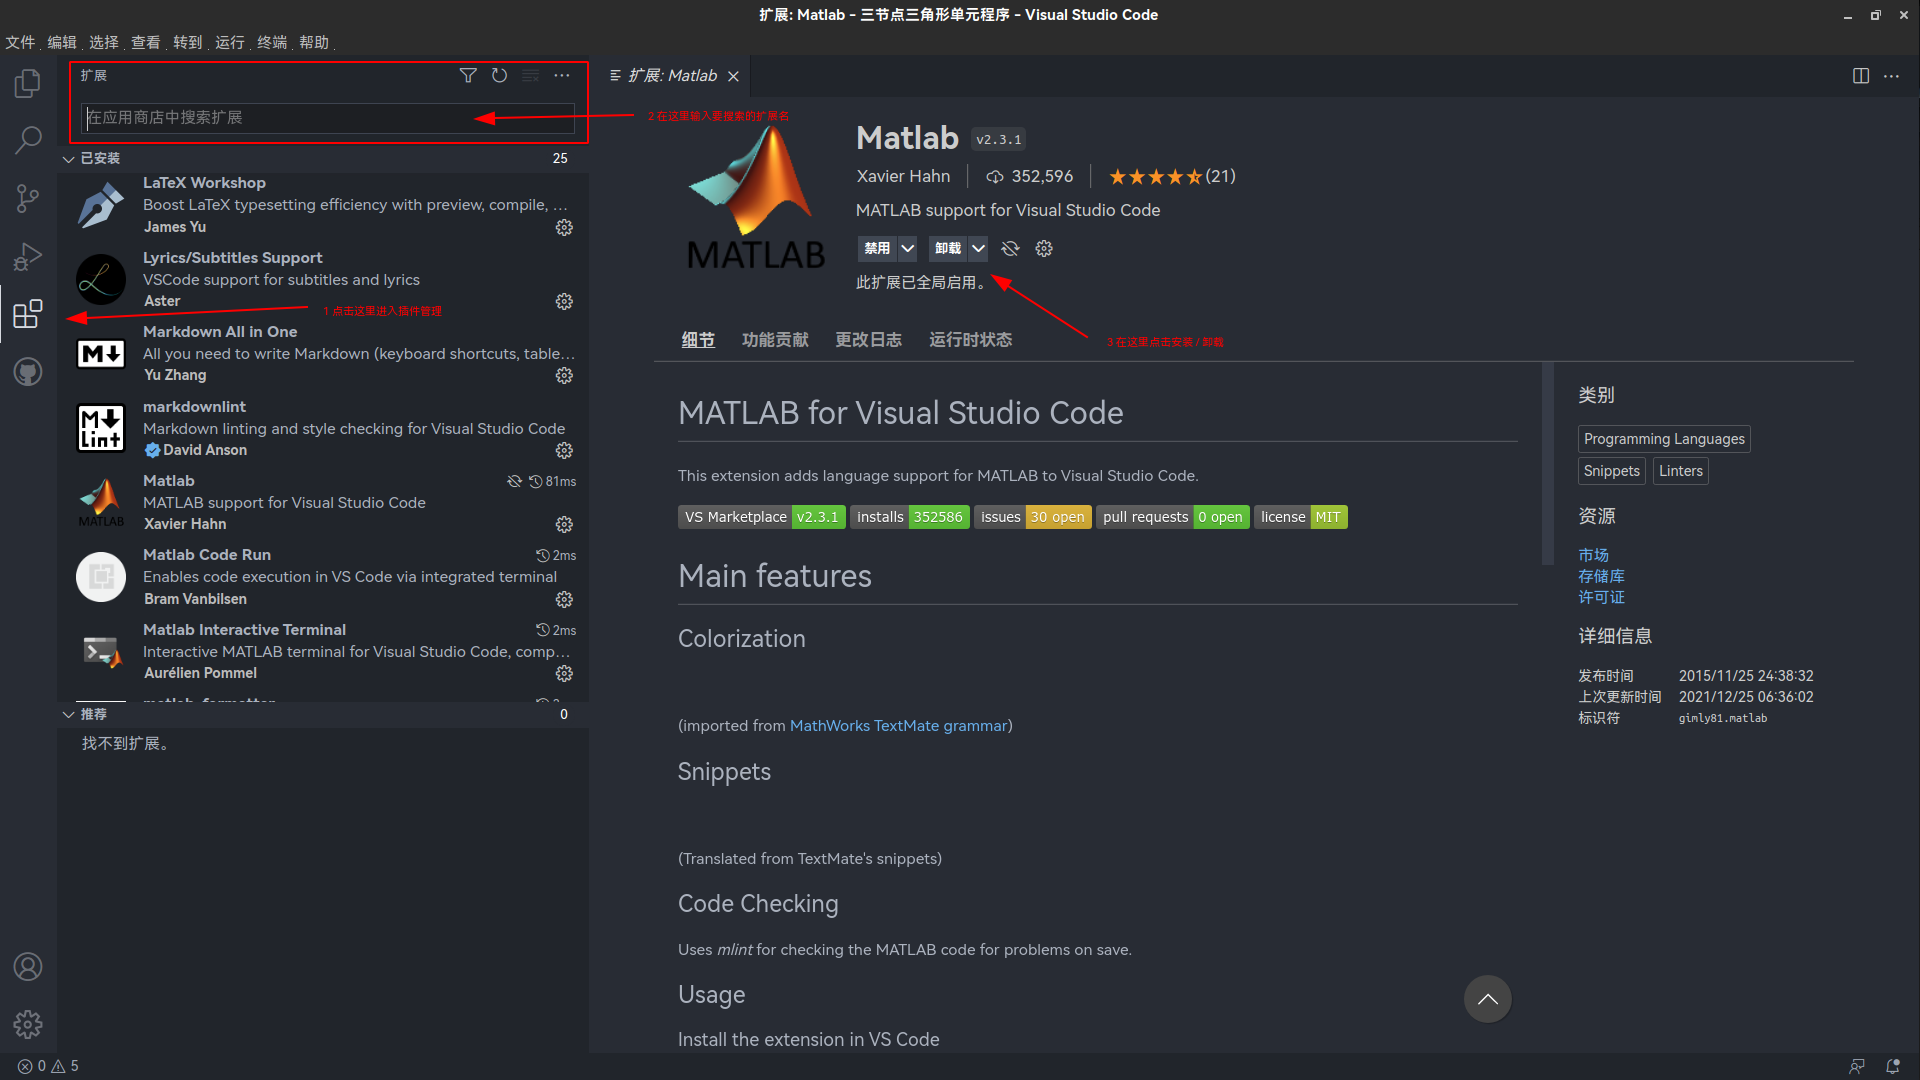Screen dimensions: 1920x1080
Task: Click the Accounts icon in activity bar
Action: tap(27, 966)
